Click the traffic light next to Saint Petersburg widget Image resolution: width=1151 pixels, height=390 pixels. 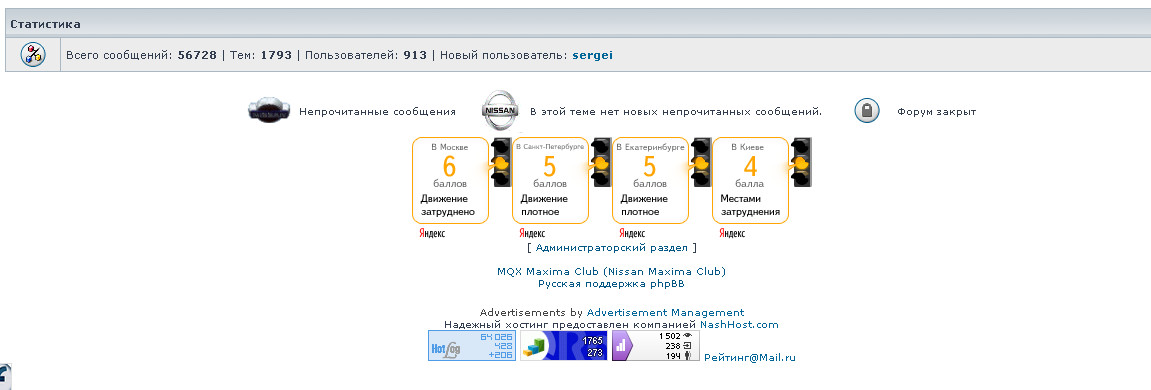click(x=602, y=162)
